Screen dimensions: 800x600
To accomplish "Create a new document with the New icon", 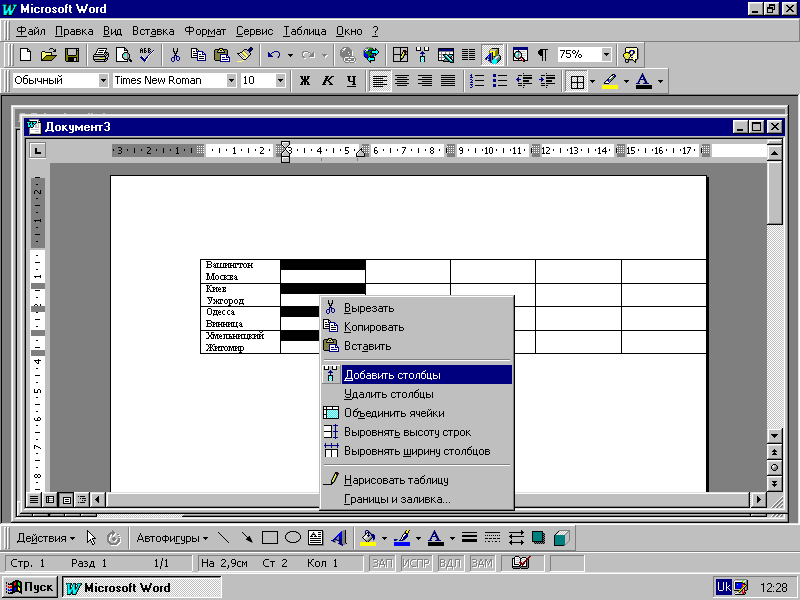I will tap(25, 55).
